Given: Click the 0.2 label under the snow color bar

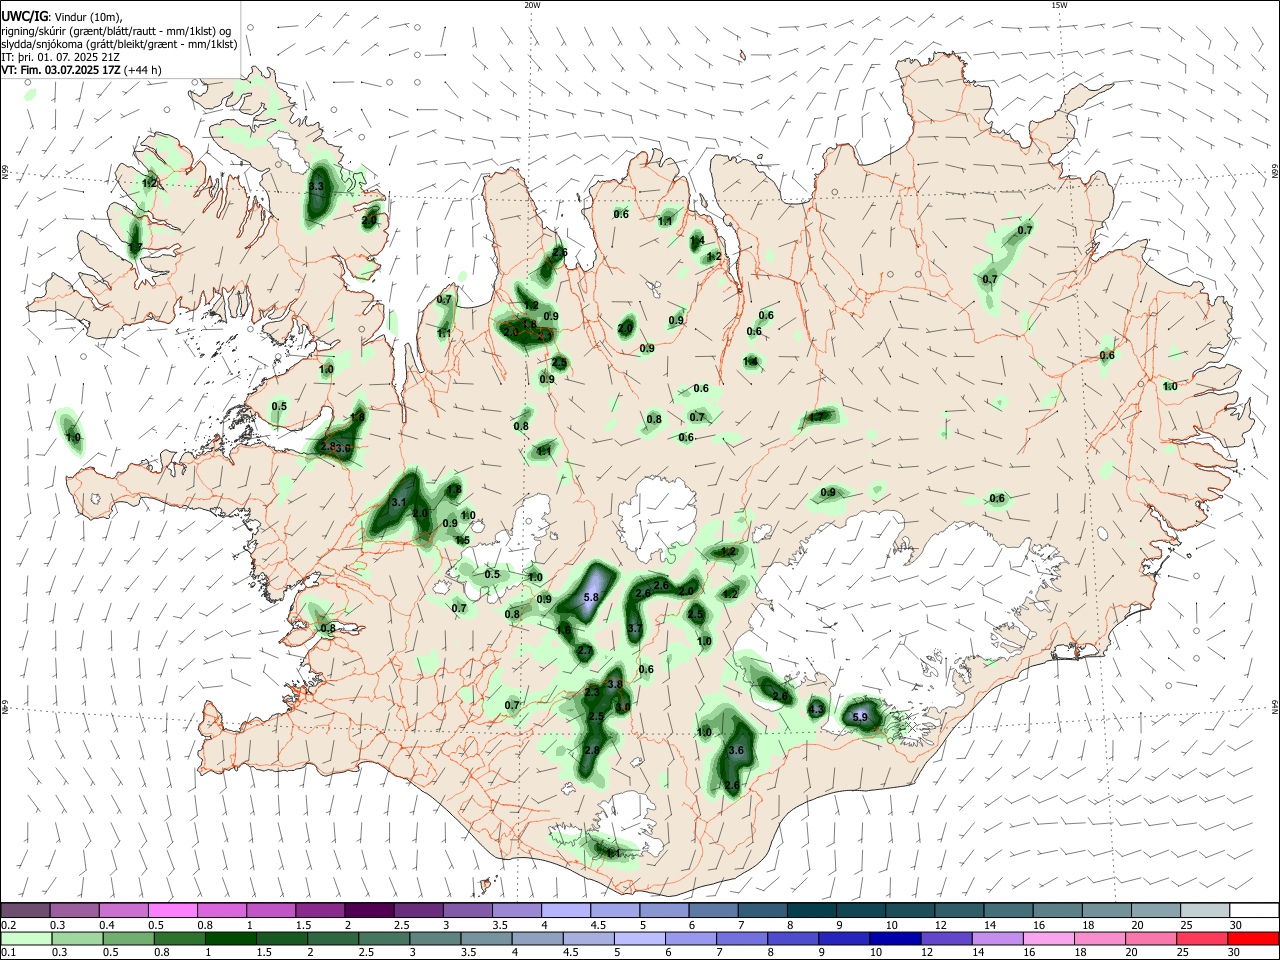Looking at the screenshot, I should coord(7,925).
